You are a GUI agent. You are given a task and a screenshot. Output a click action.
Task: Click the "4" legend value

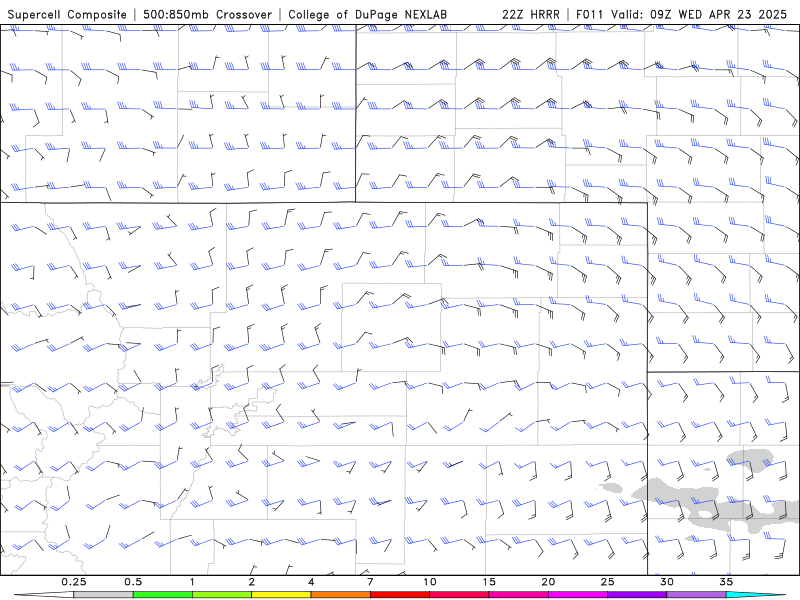point(311,582)
